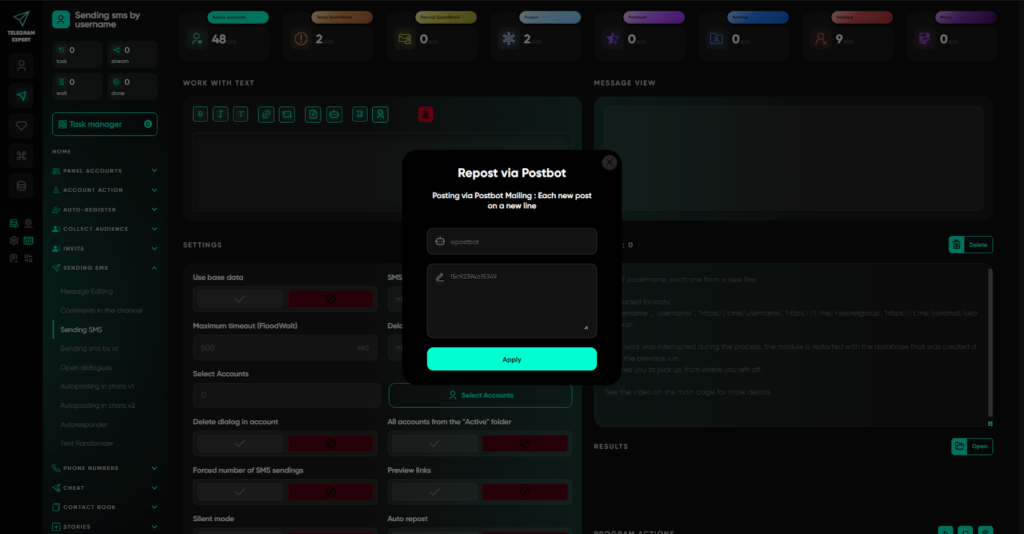Open the paper plane section in left sidebar

[21, 95]
